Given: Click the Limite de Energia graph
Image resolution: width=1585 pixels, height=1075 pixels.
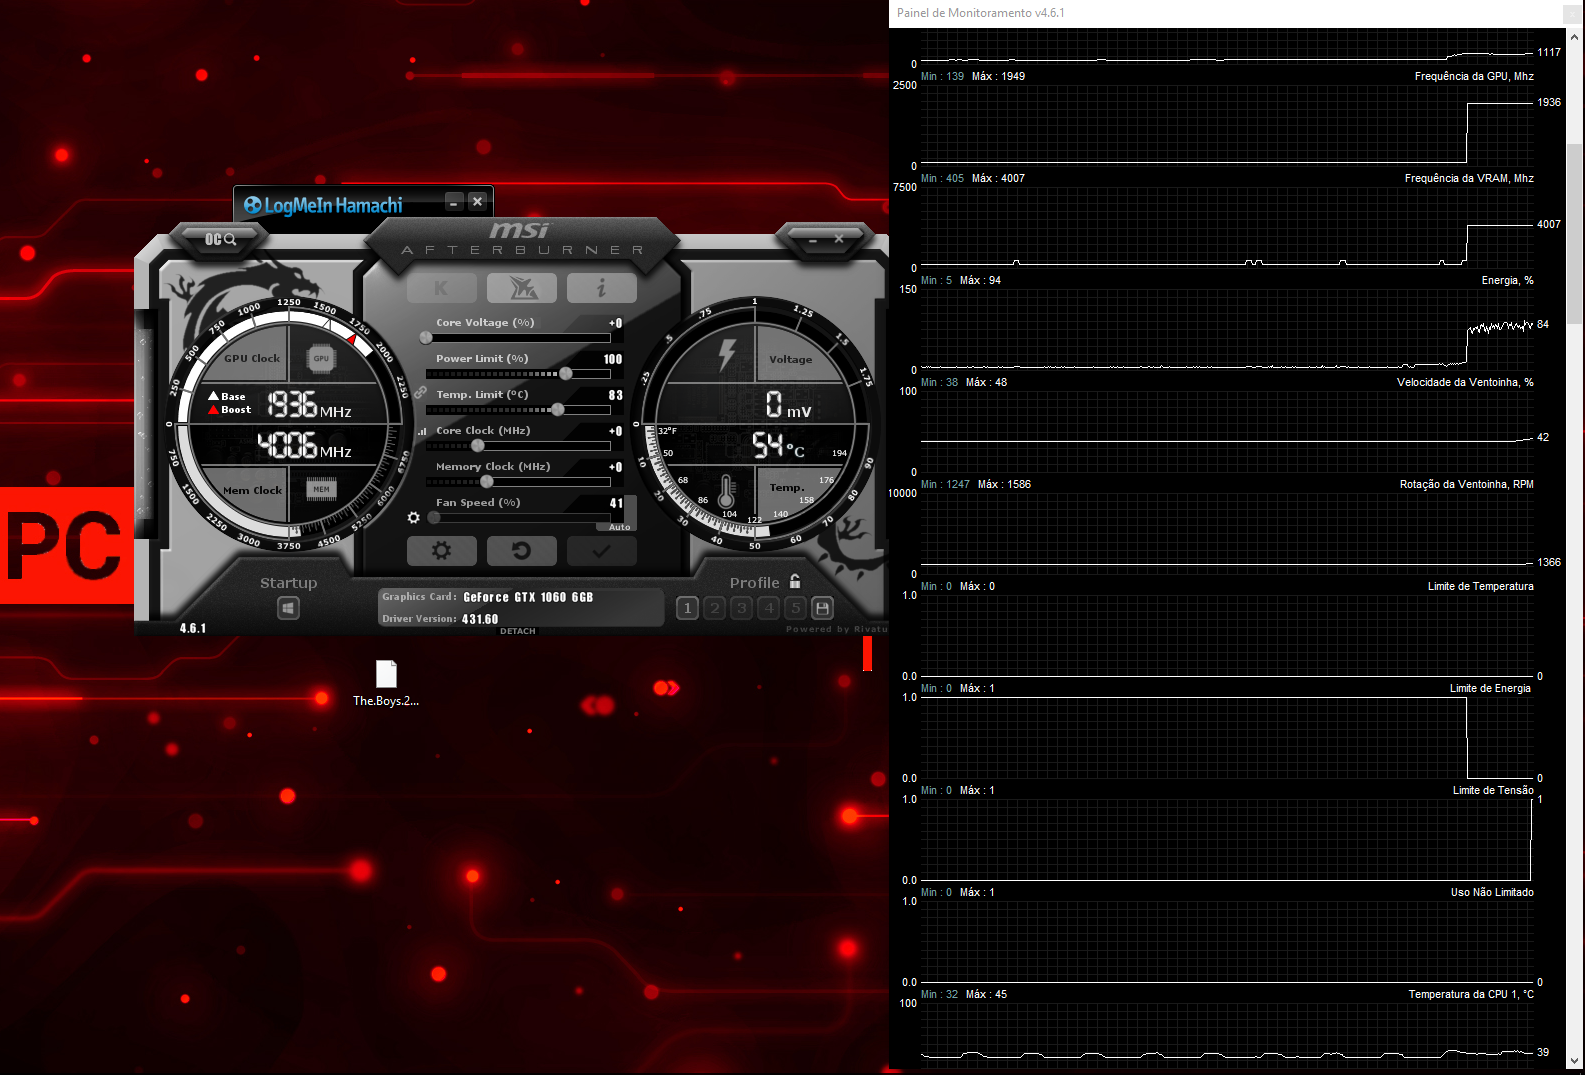Looking at the screenshot, I should [x=1227, y=738].
